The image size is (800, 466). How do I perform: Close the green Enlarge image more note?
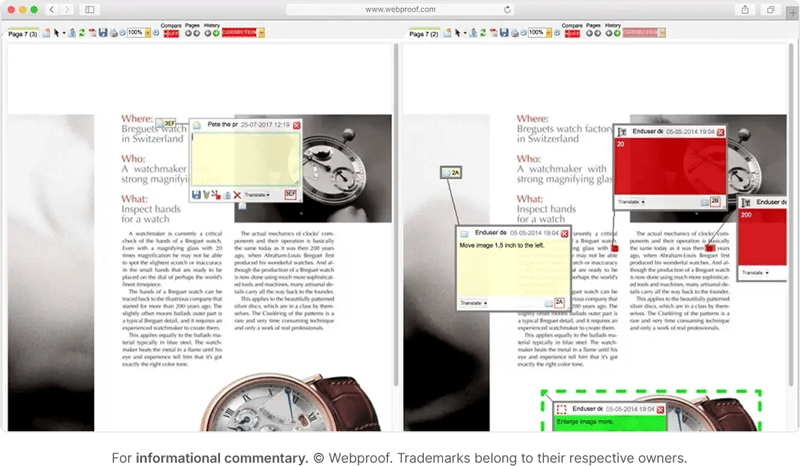[x=660, y=409]
